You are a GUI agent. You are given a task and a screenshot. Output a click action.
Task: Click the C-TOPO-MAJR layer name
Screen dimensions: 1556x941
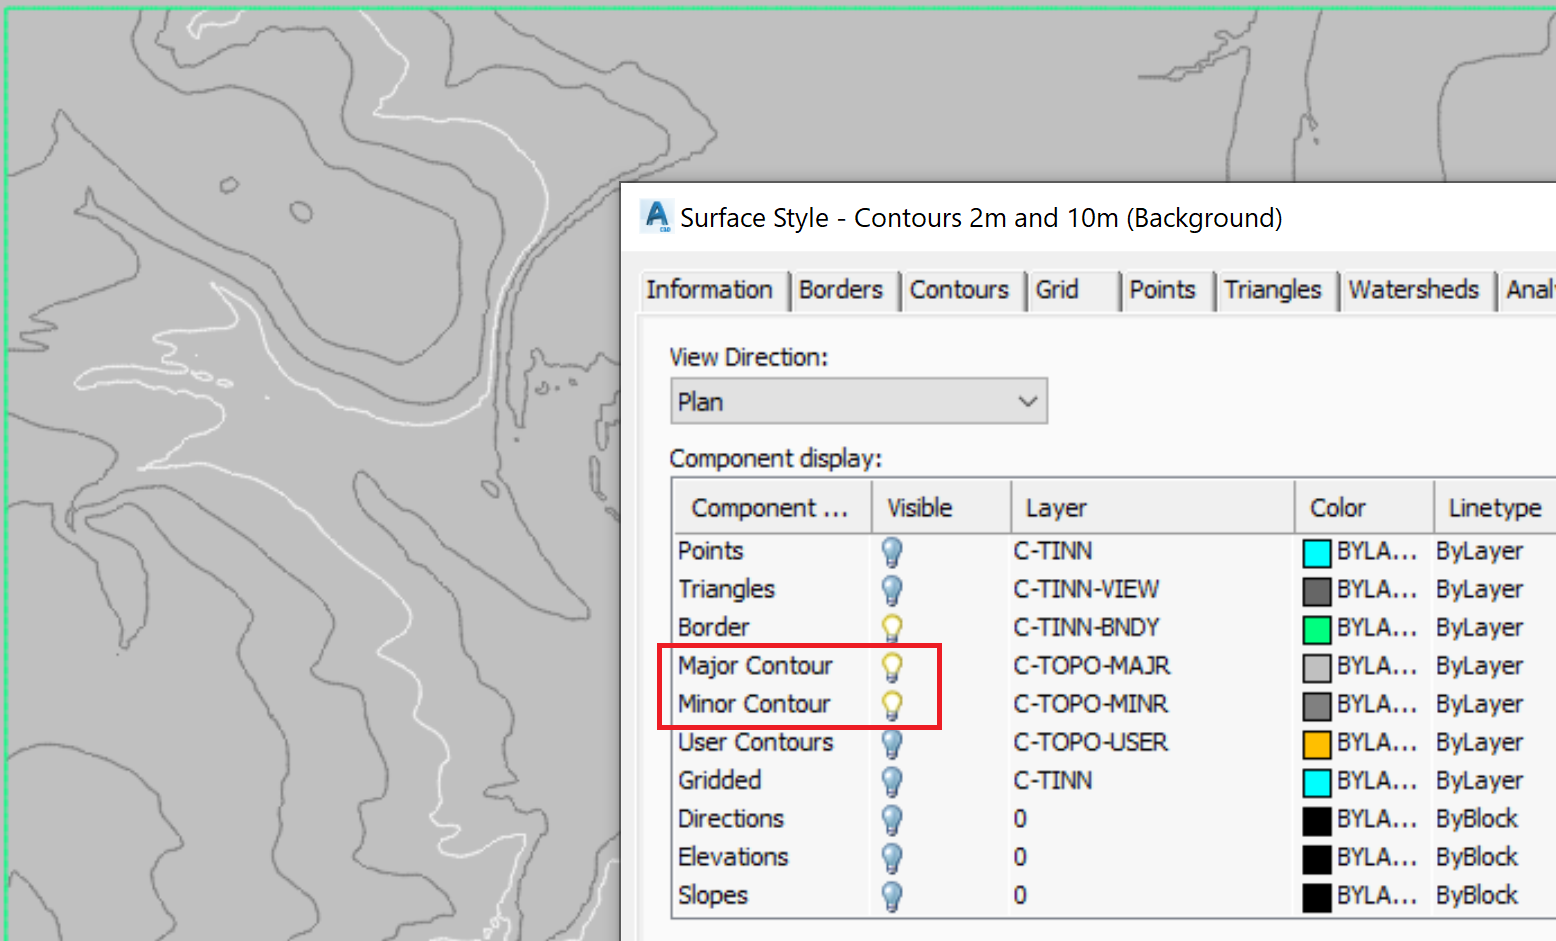[1091, 665]
